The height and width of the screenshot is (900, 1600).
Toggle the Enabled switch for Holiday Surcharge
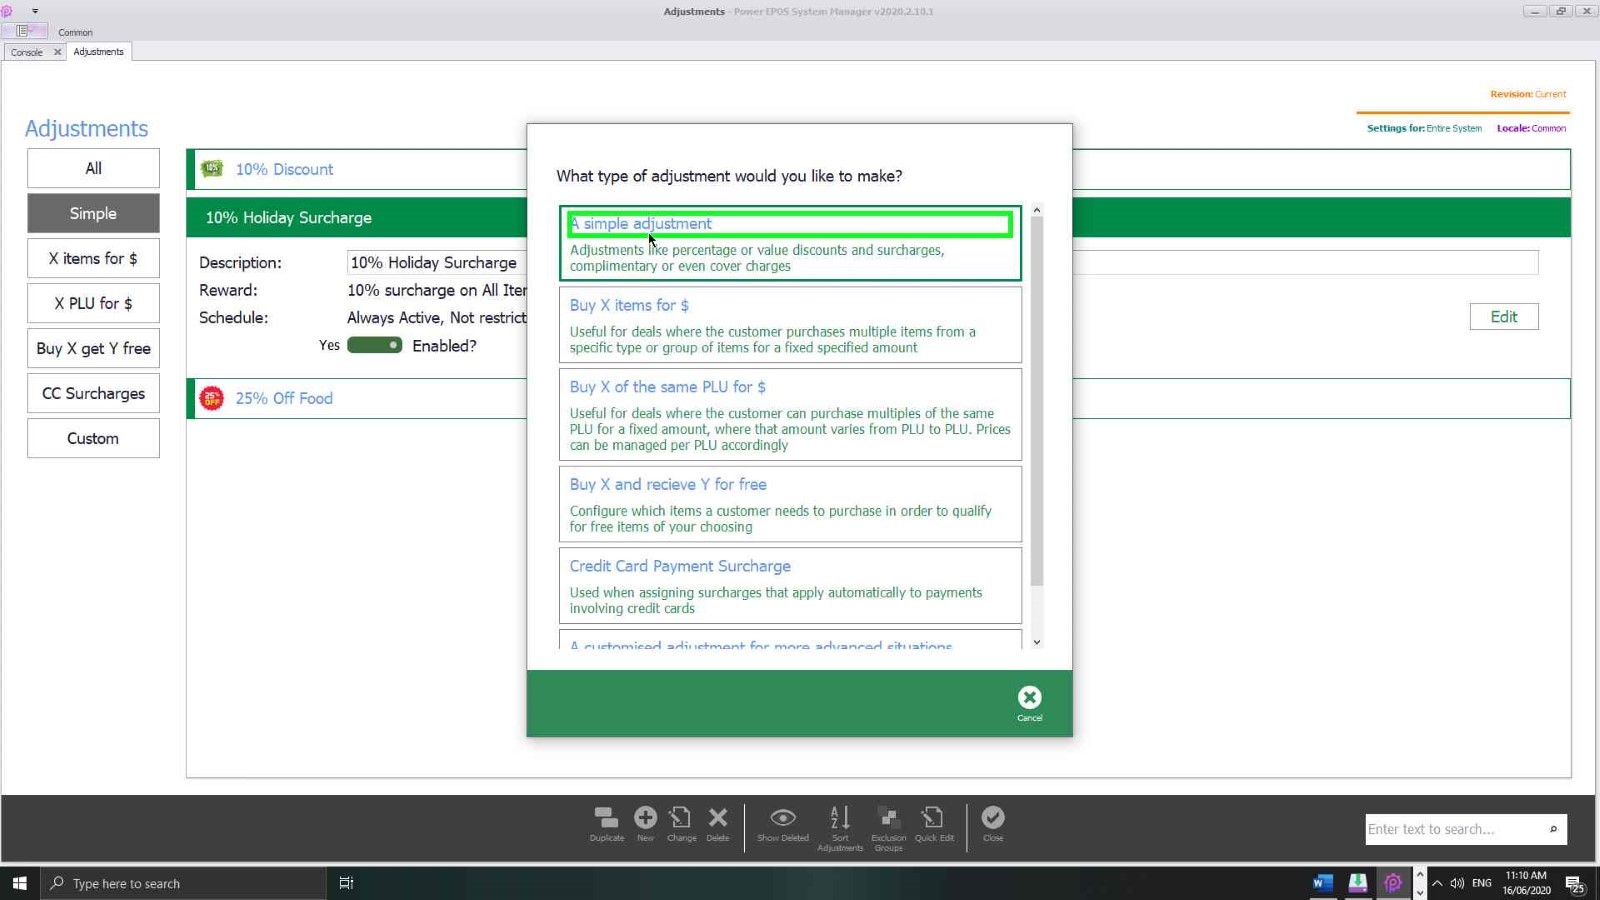[x=374, y=345]
